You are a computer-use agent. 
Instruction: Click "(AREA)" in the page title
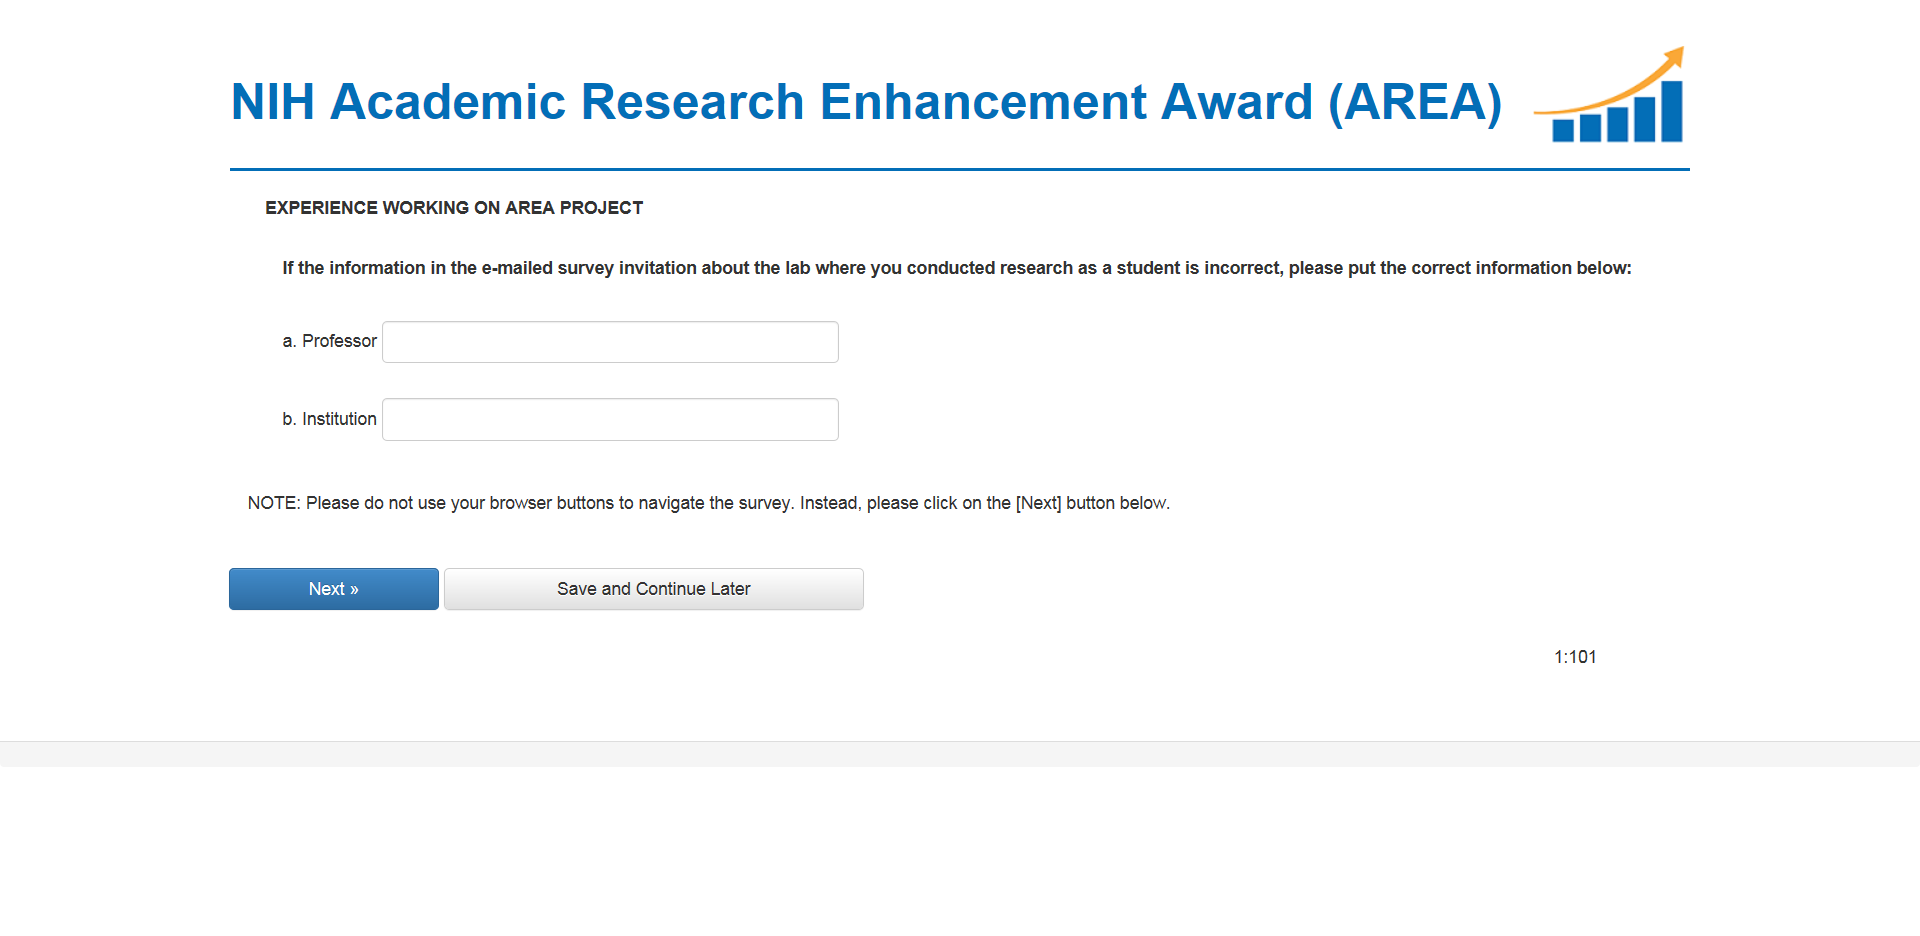pyautogui.click(x=1414, y=102)
